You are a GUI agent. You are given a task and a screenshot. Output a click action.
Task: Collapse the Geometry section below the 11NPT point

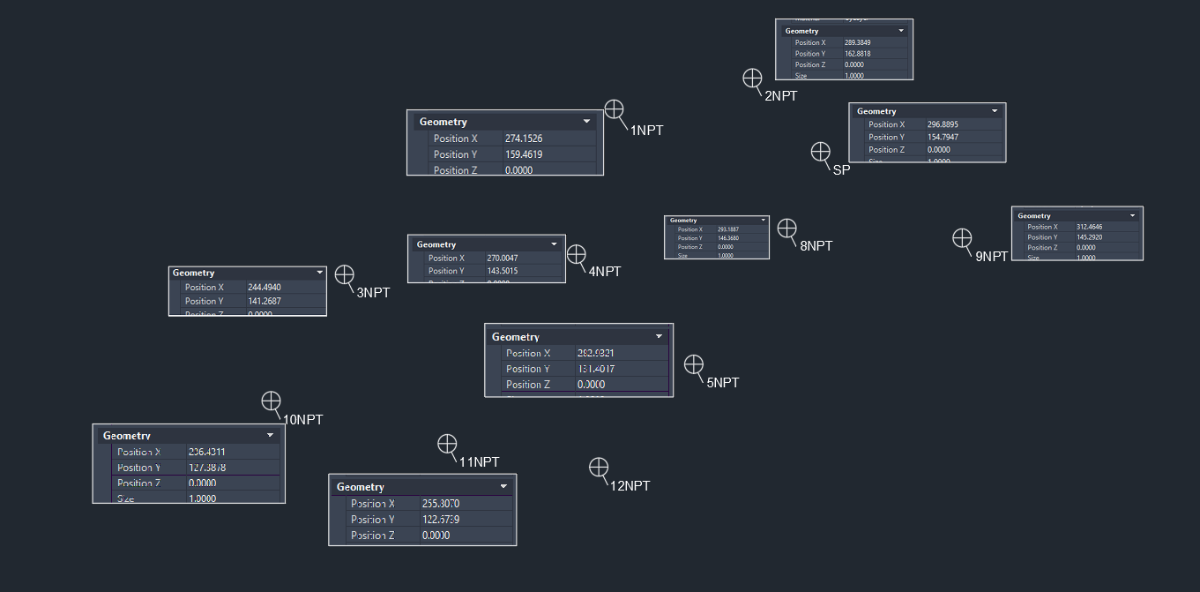(x=505, y=487)
